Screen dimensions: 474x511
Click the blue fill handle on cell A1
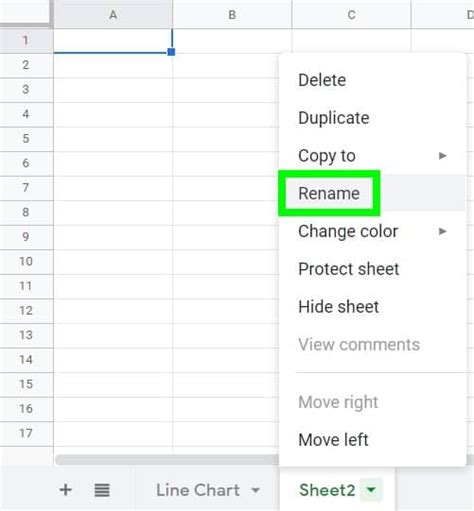click(x=171, y=52)
